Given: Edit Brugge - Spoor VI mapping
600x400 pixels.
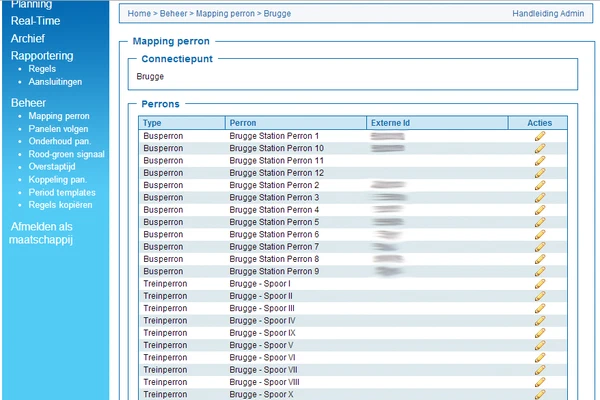Looking at the screenshot, I should pos(540,358).
